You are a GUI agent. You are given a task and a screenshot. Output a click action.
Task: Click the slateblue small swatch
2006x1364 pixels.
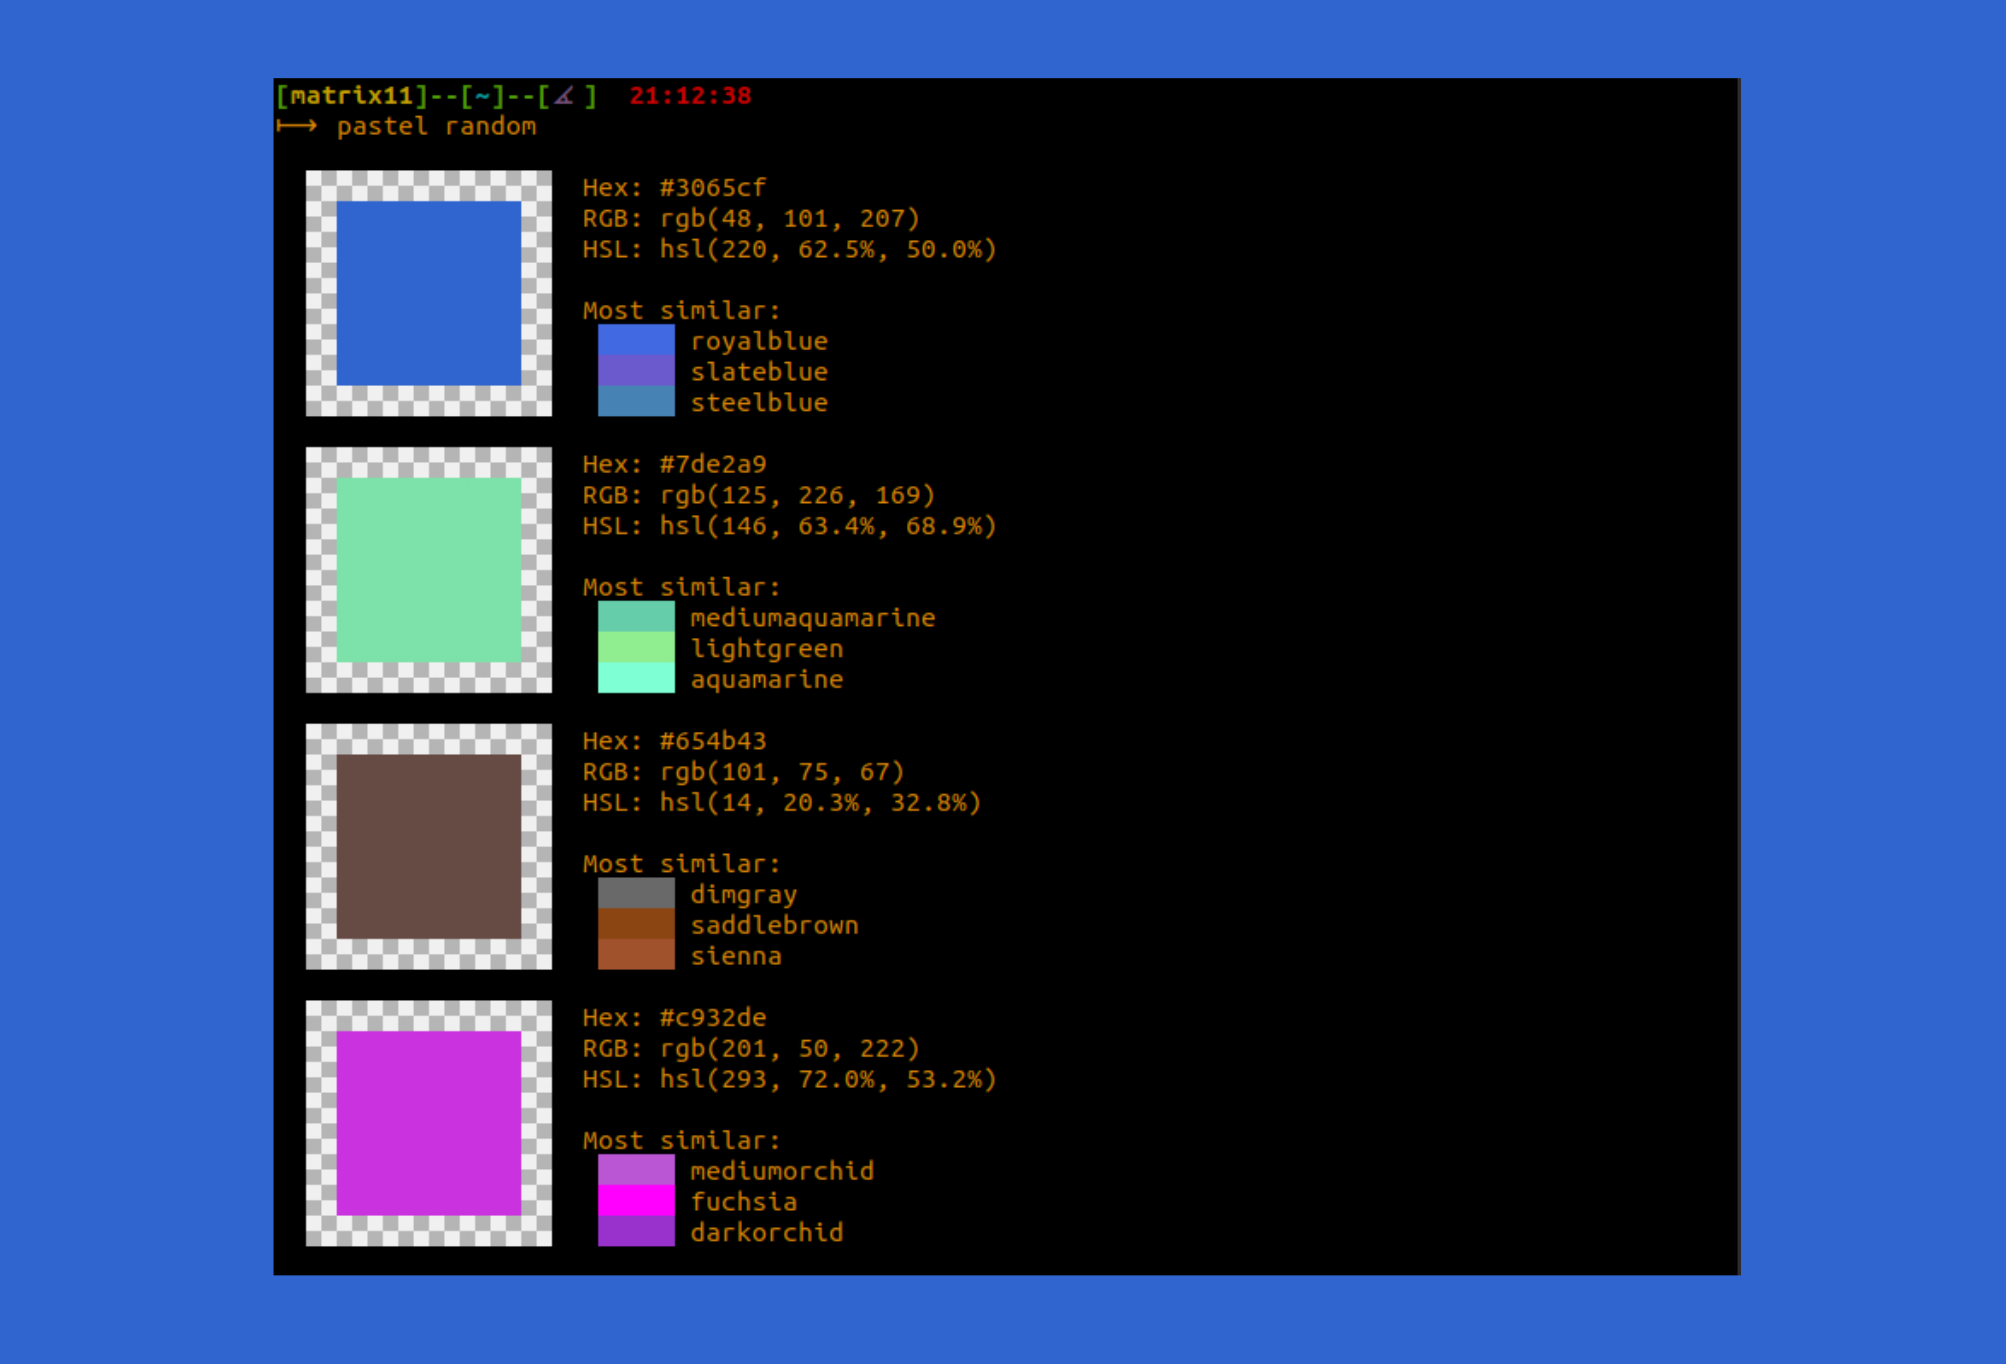[636, 371]
